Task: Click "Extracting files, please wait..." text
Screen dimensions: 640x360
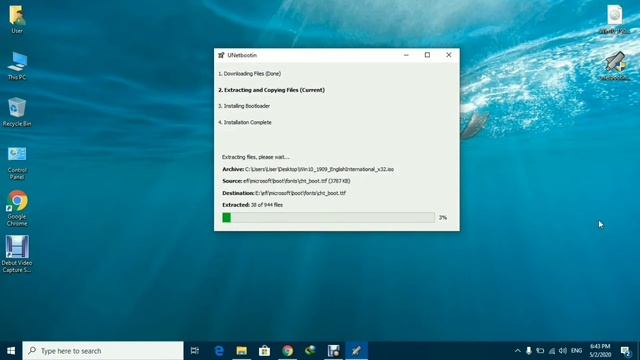Action: (256, 157)
